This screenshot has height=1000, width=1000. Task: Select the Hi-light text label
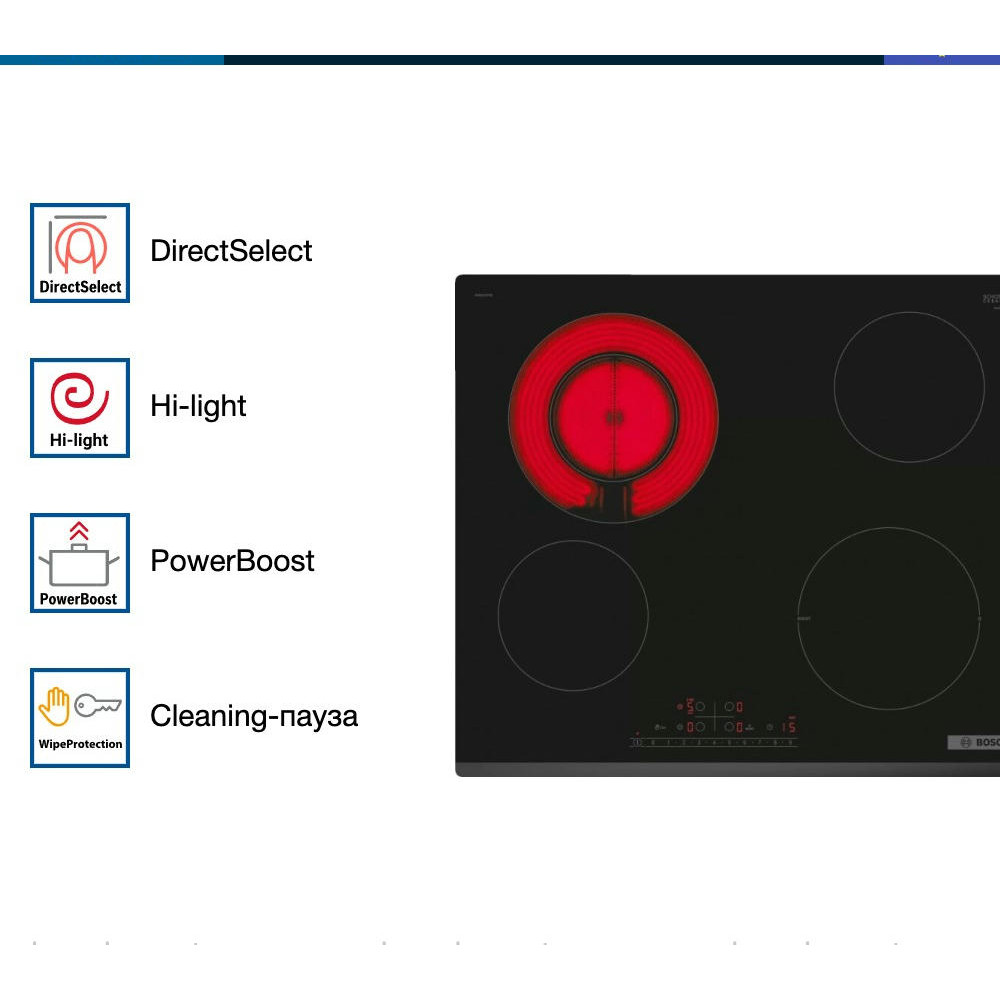click(x=198, y=406)
